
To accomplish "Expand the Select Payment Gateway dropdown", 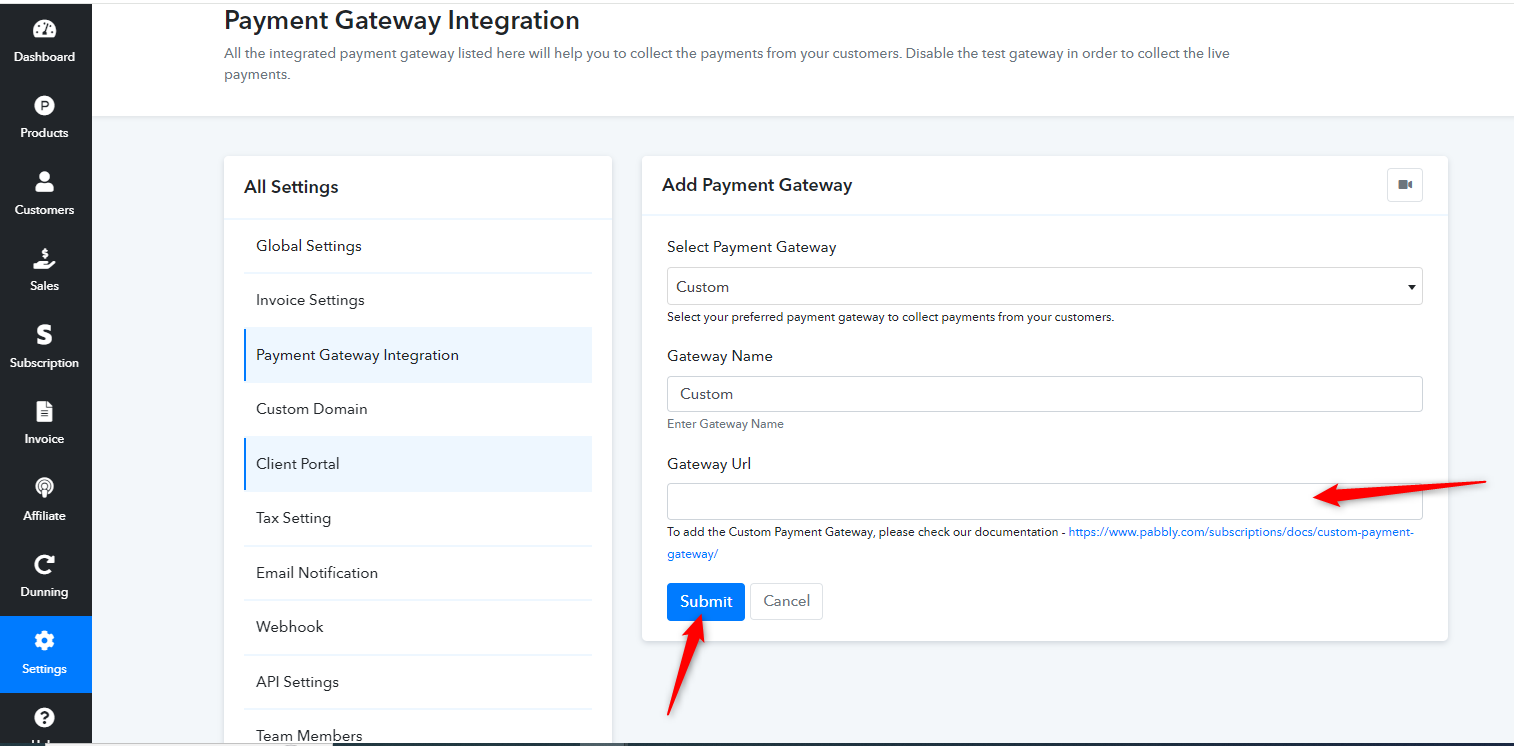I will coord(1044,286).
